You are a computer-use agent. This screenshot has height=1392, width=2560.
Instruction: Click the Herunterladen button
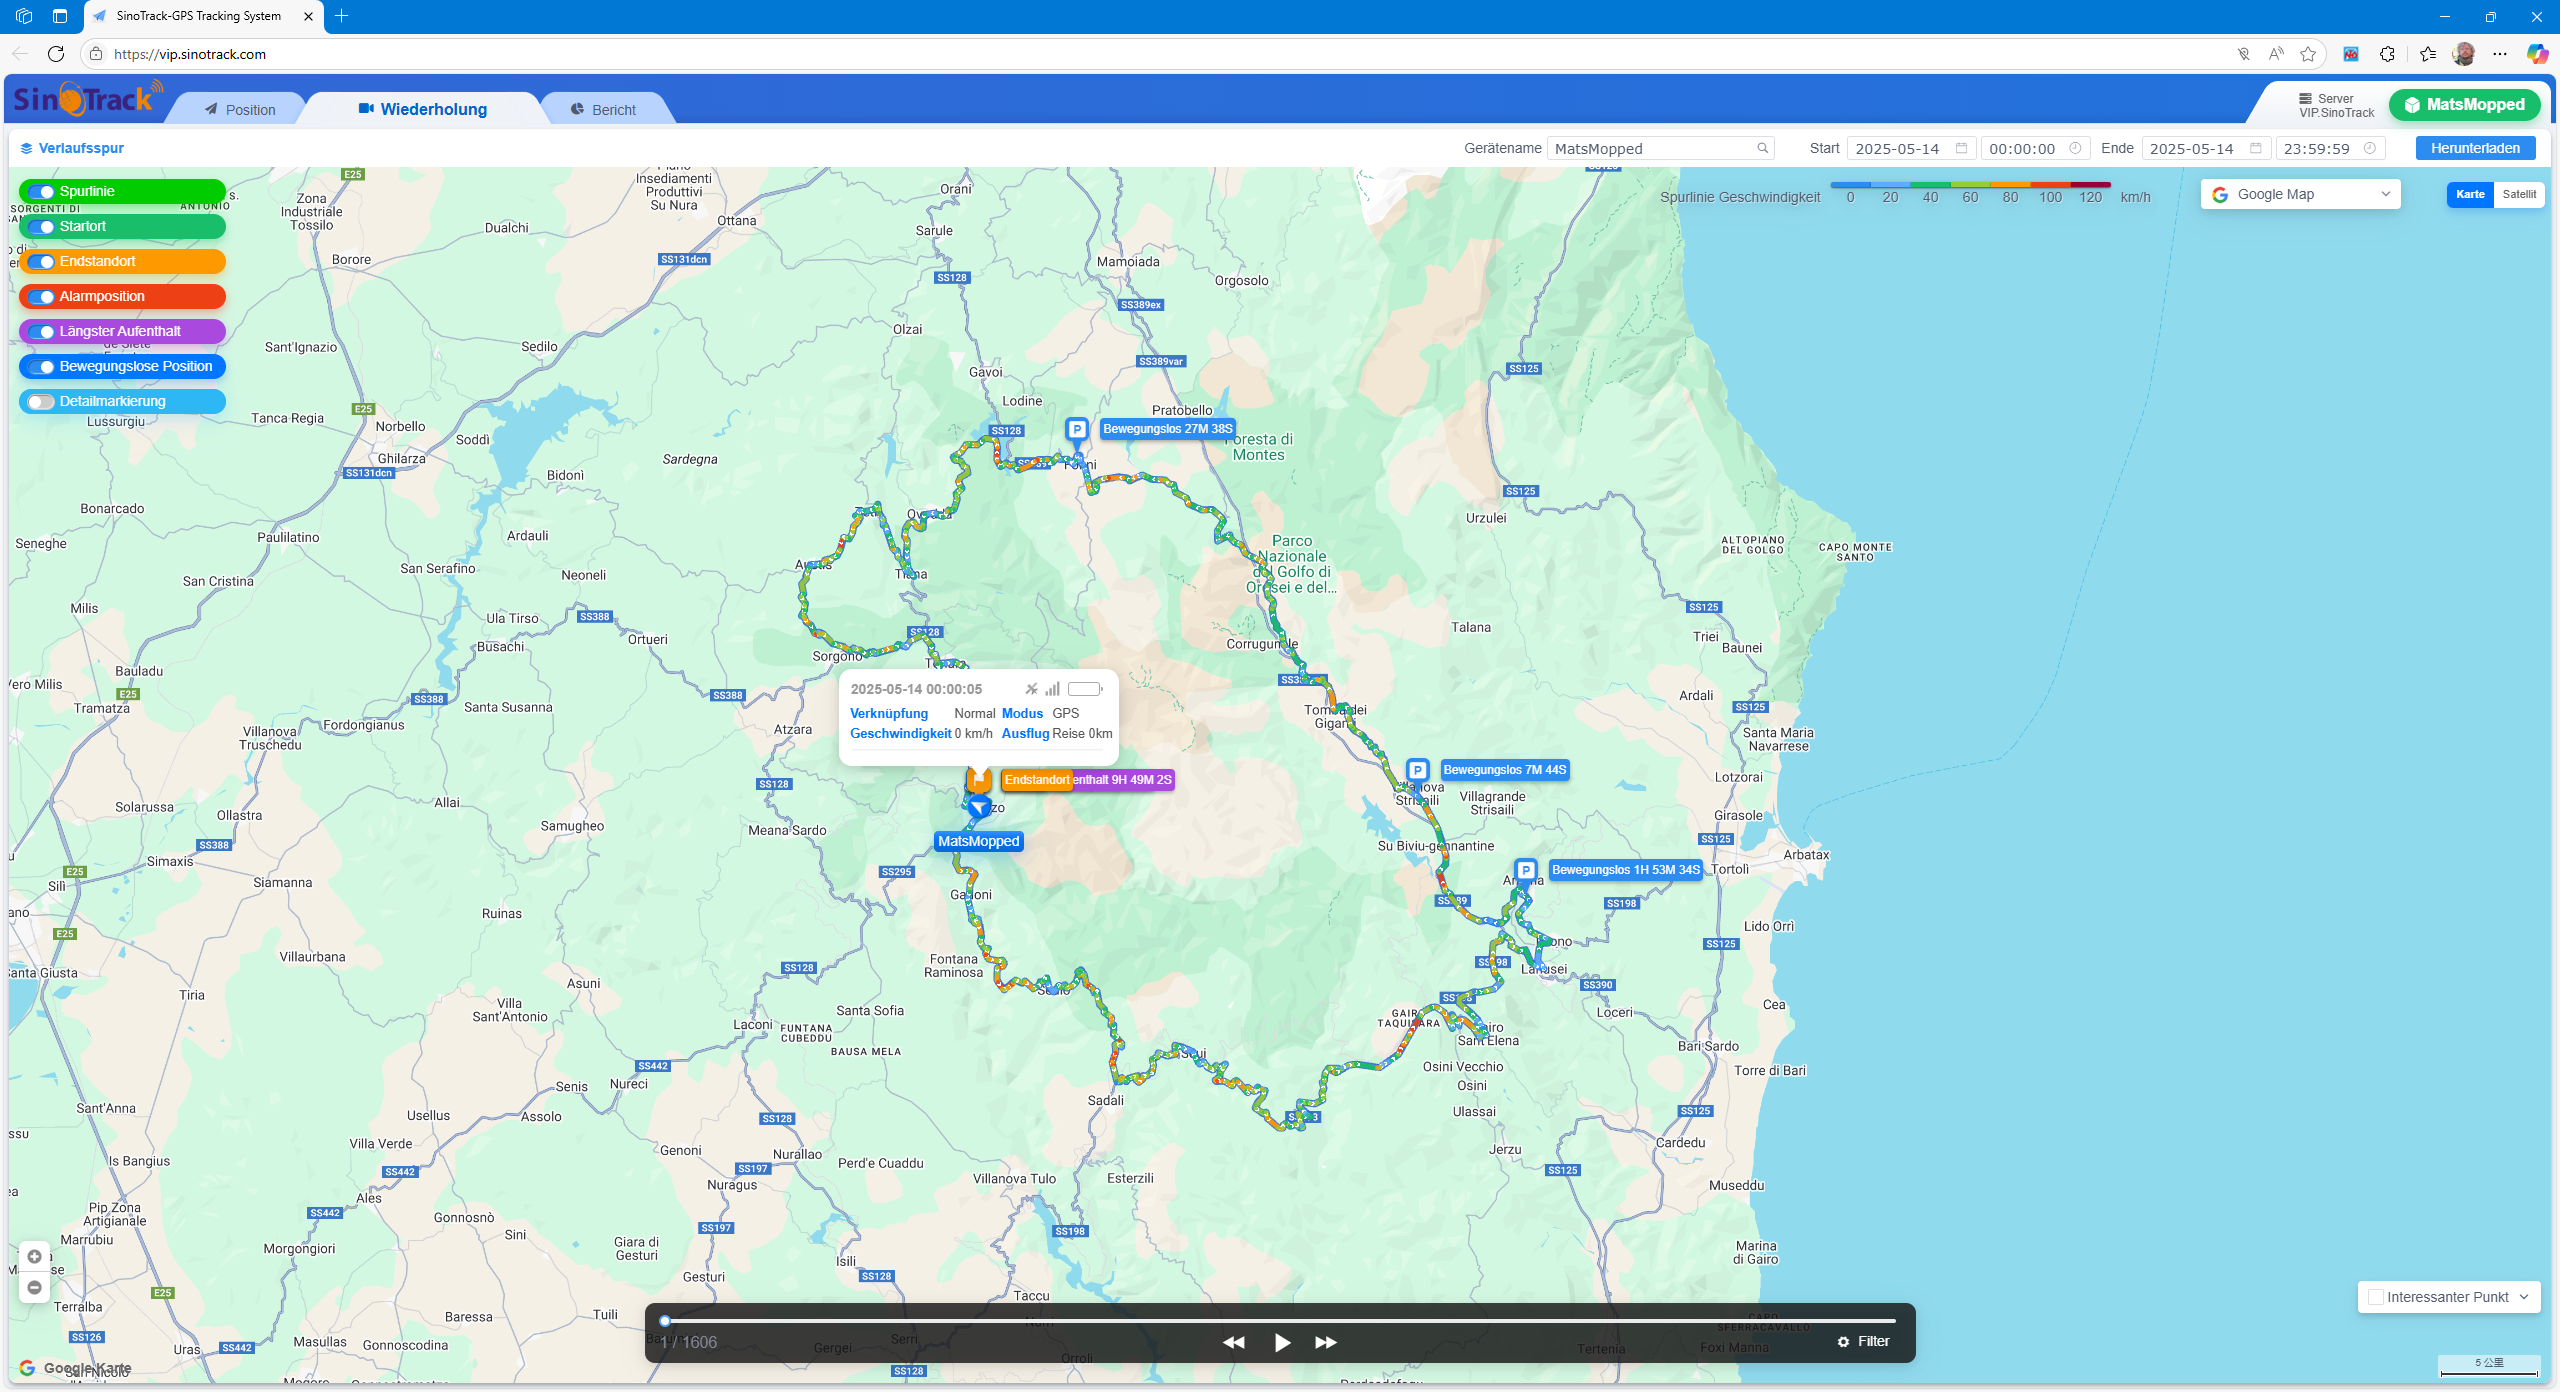(x=2475, y=148)
